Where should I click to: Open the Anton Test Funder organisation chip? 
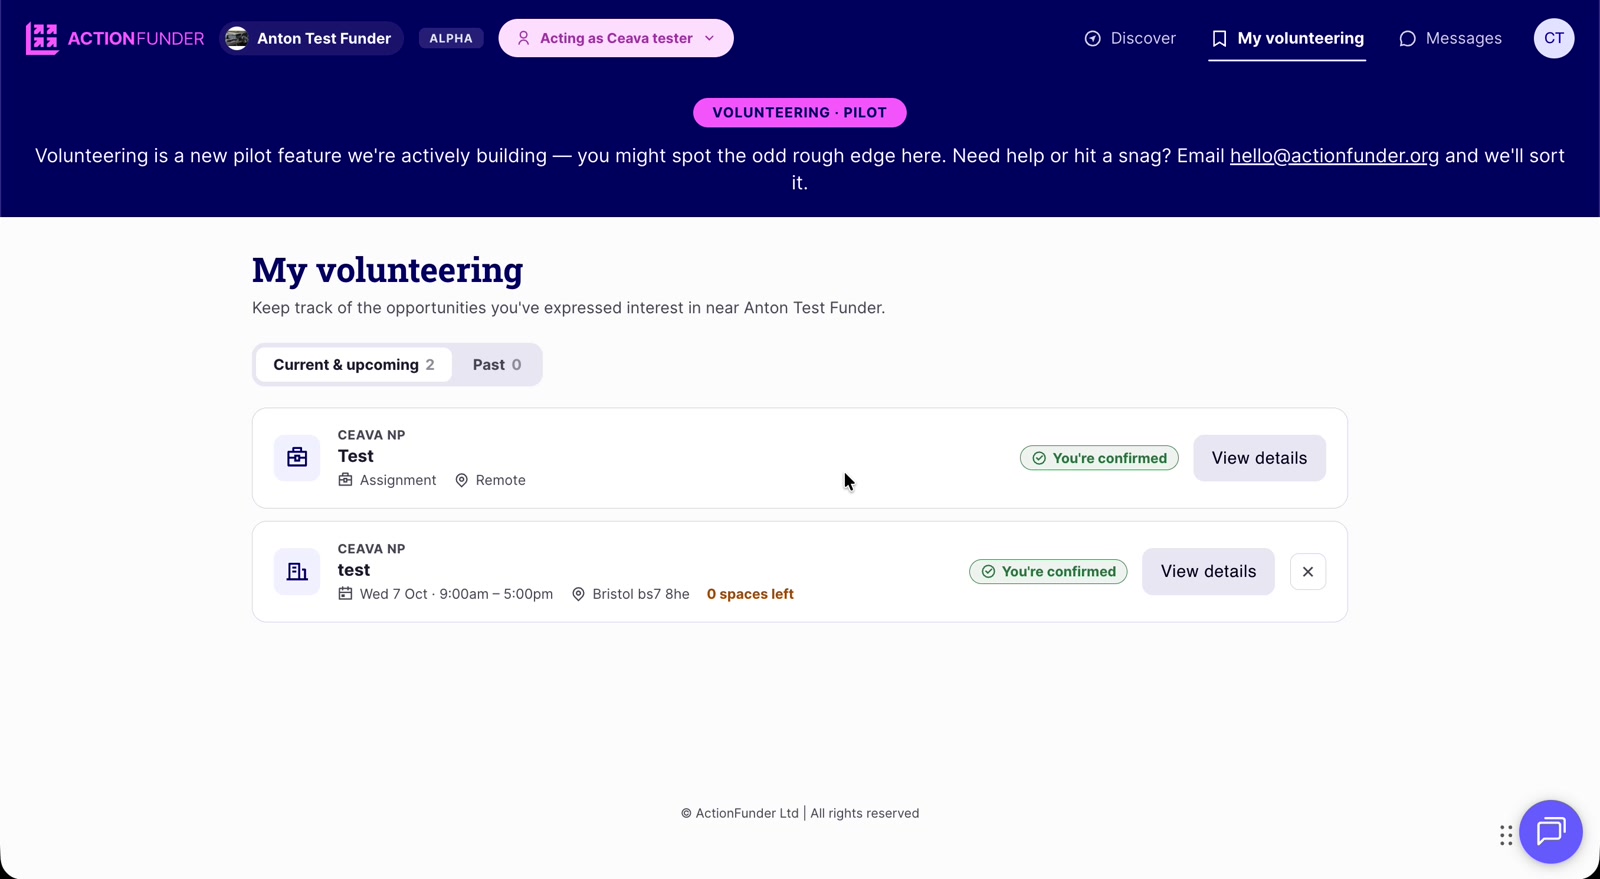coord(311,38)
